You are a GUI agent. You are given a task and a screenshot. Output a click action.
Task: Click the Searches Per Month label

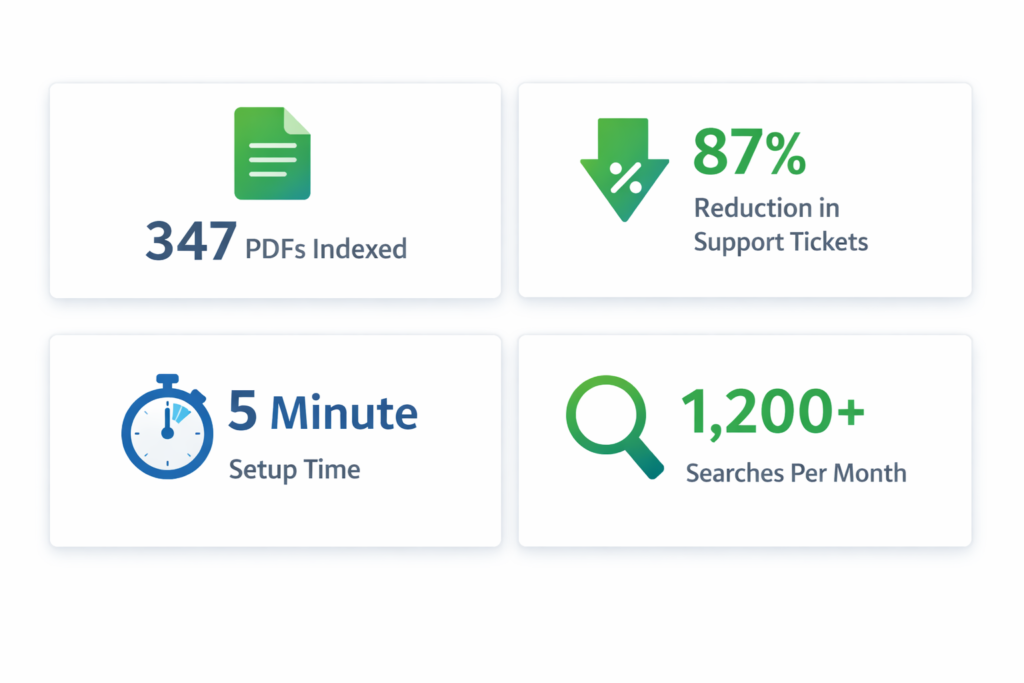(796, 472)
